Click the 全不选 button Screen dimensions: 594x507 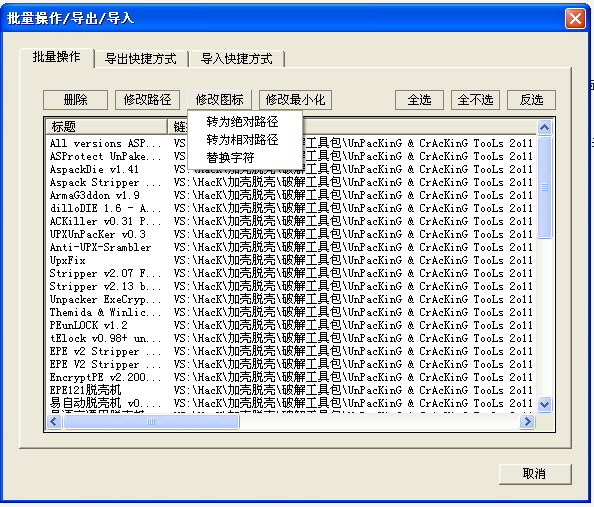[x=475, y=100]
